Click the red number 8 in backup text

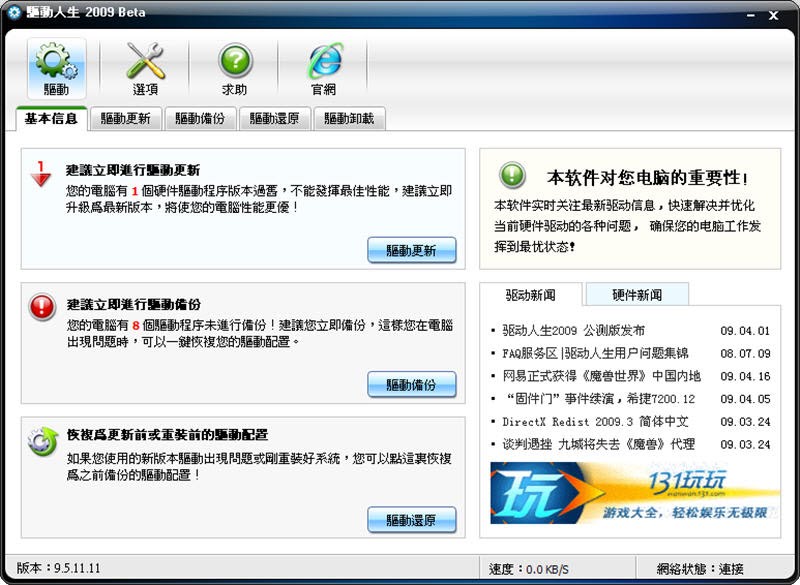coord(136,325)
